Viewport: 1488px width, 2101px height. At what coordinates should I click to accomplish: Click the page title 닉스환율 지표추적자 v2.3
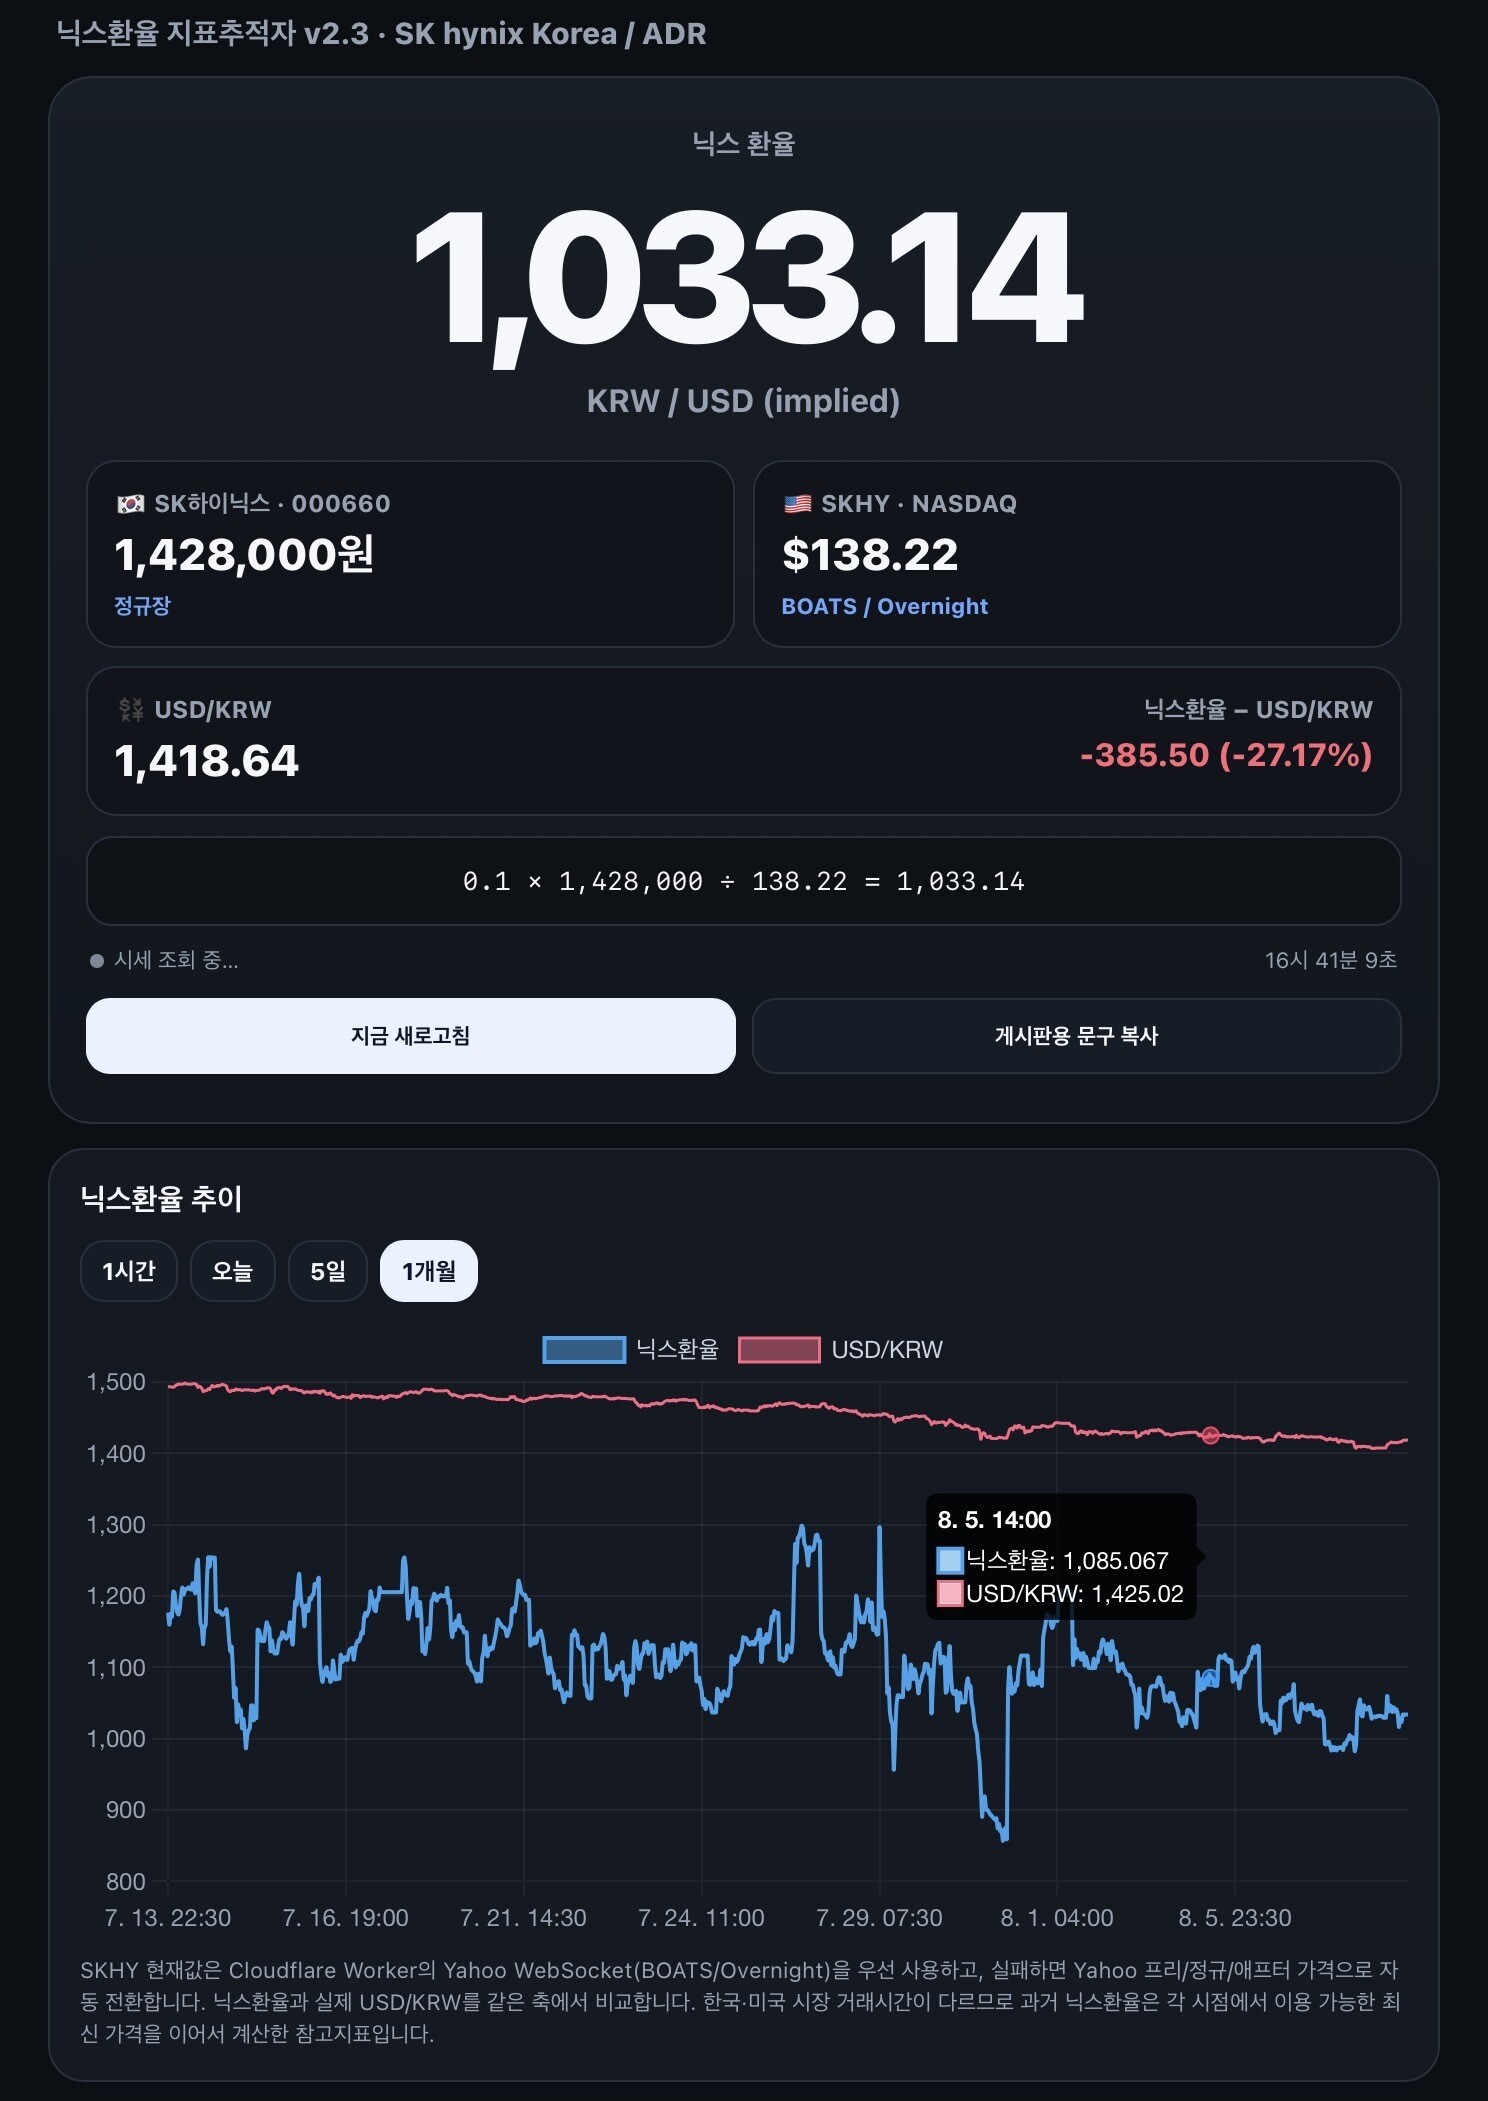click(213, 34)
